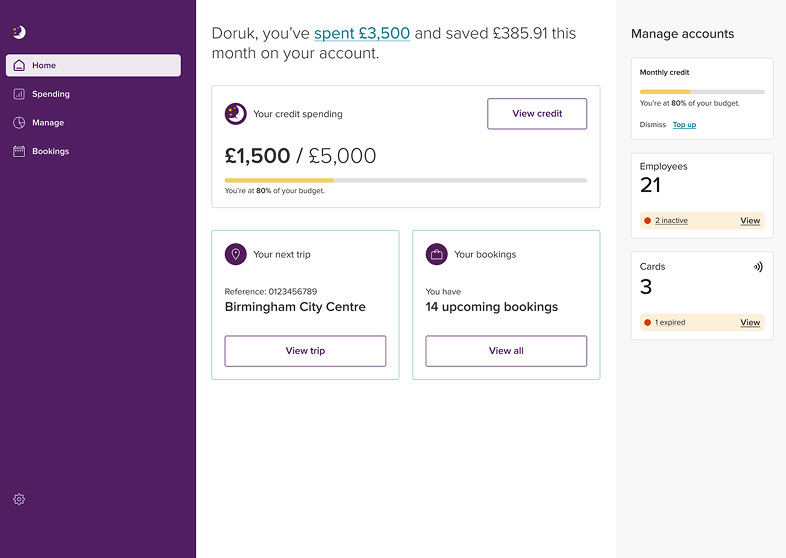Open all bookings with View all

pyautogui.click(x=506, y=351)
